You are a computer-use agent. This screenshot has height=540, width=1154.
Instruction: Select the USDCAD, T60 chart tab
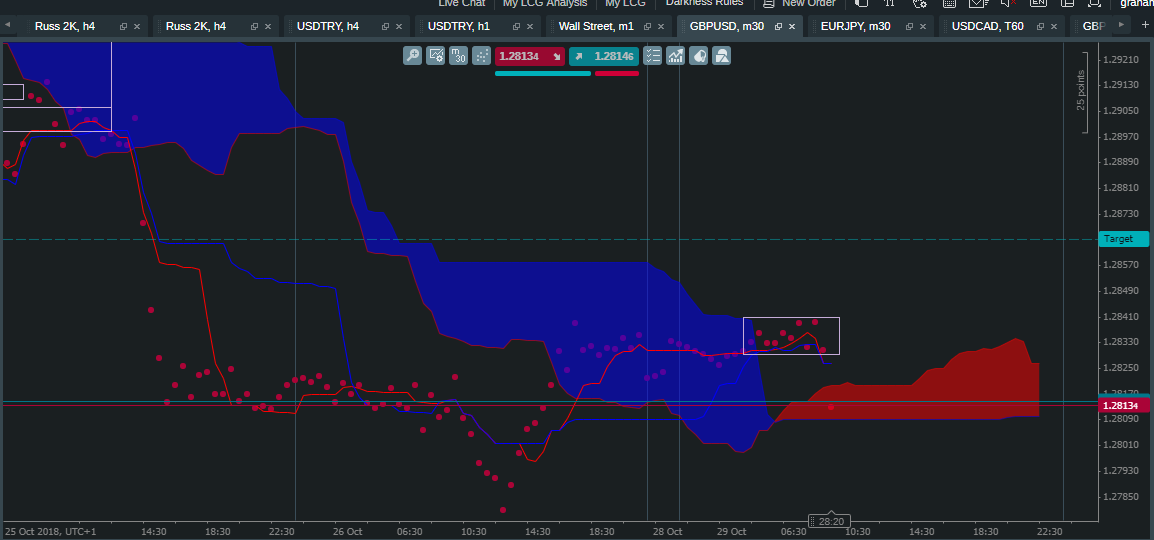987,26
